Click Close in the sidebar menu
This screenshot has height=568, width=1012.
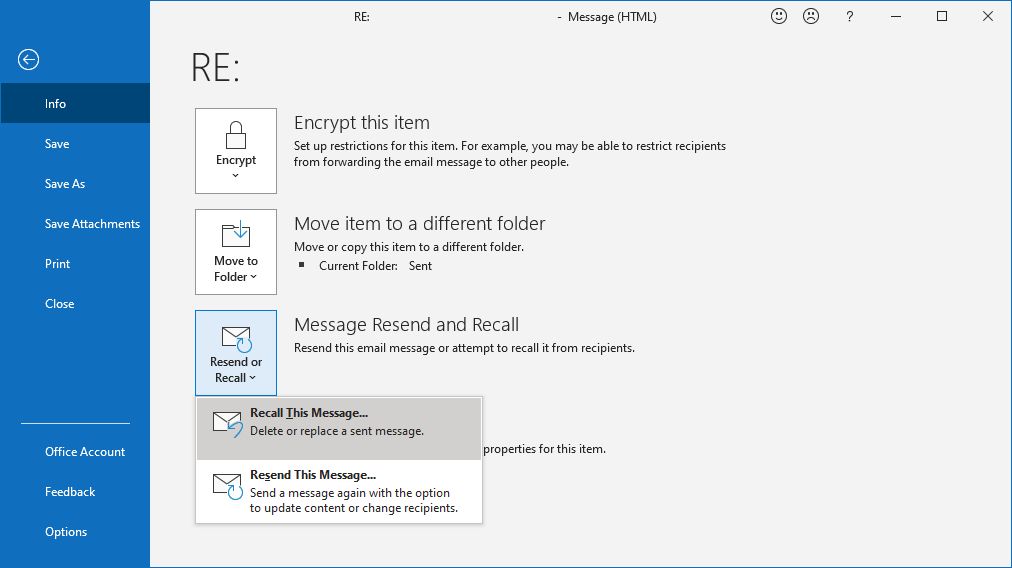click(60, 304)
